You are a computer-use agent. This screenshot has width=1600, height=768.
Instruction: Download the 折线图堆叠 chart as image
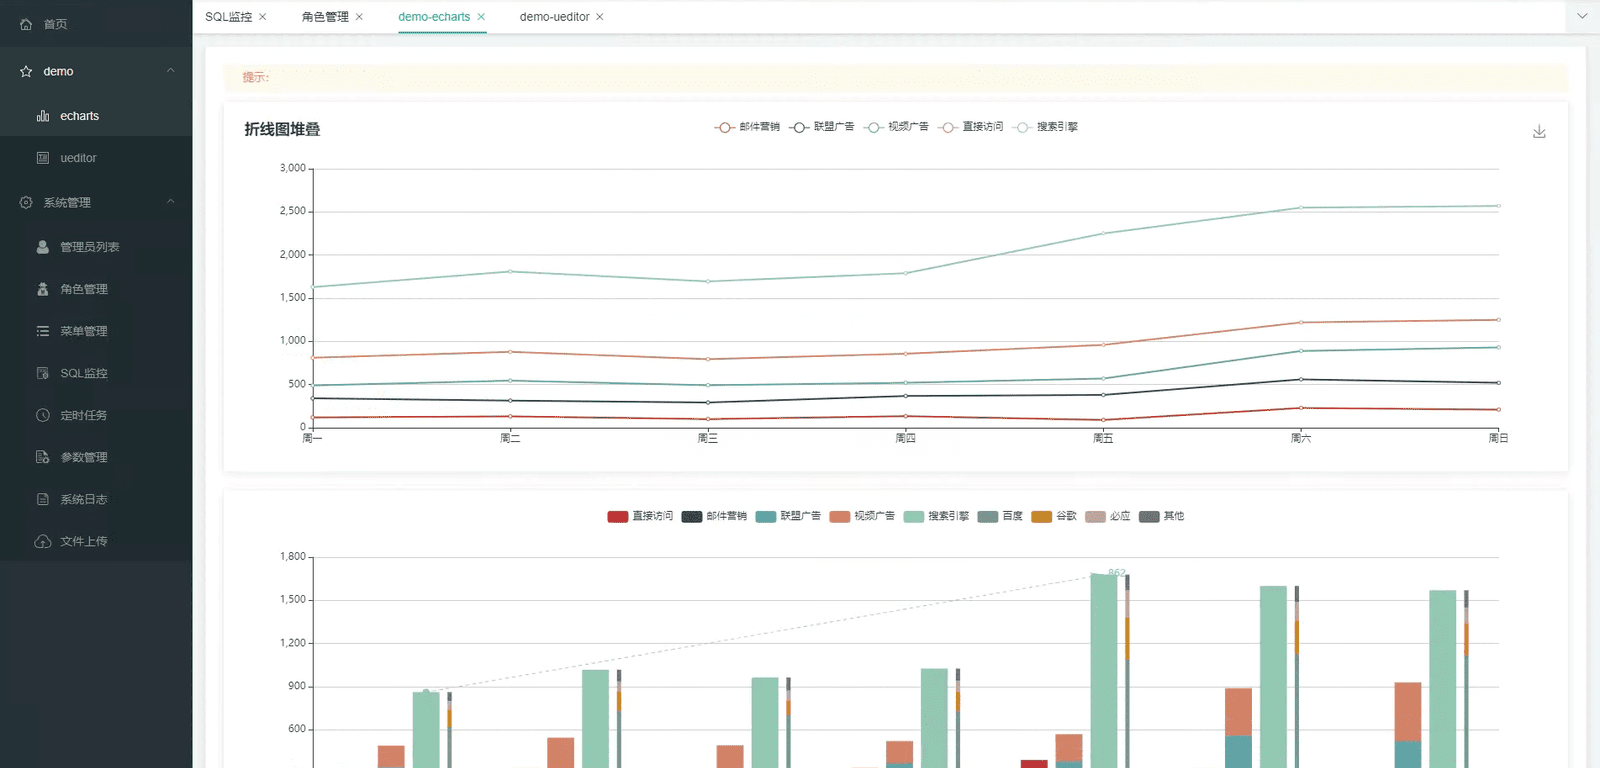click(x=1539, y=131)
